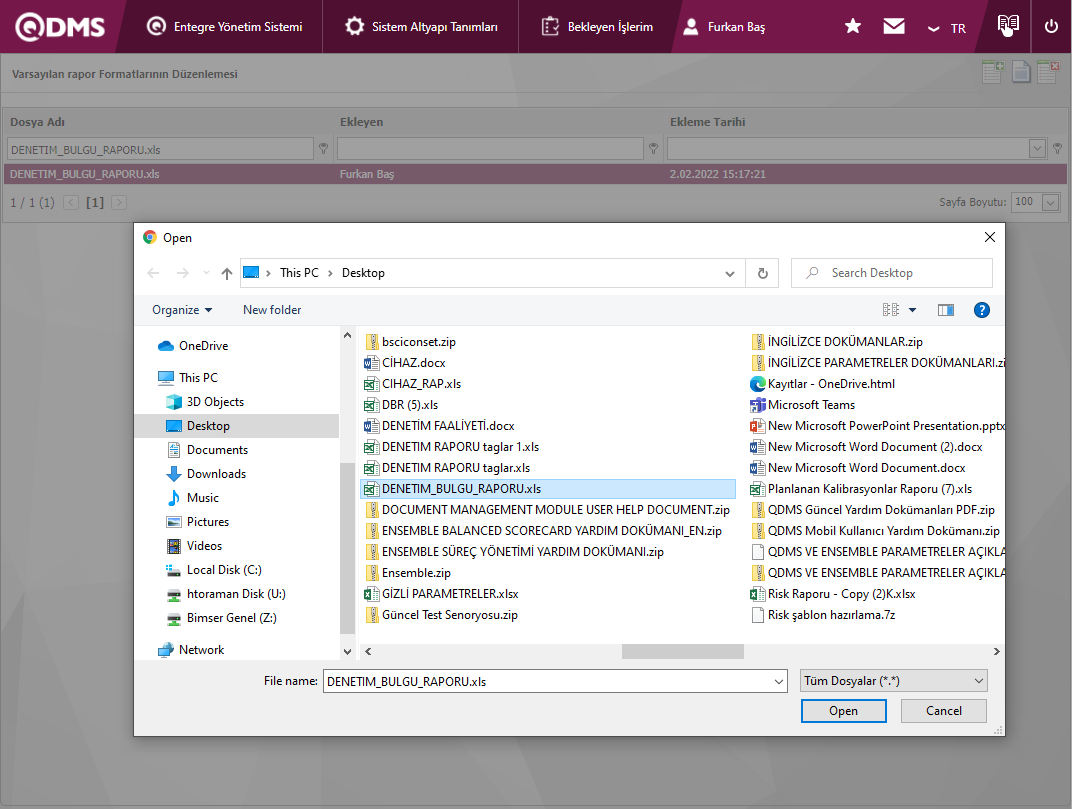Image resolution: width=1072 pixels, height=809 pixels.
Task: Click the Cancel button
Action: click(x=943, y=711)
